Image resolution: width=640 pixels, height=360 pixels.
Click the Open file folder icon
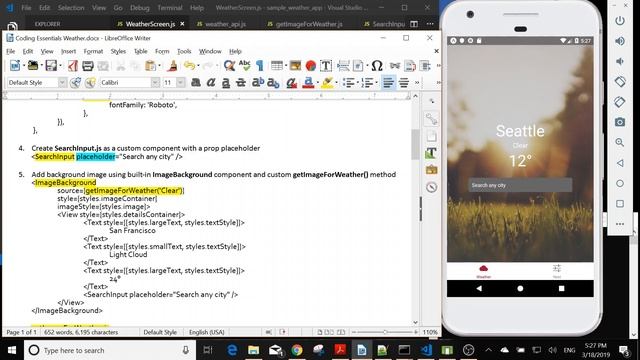[x=33, y=66]
